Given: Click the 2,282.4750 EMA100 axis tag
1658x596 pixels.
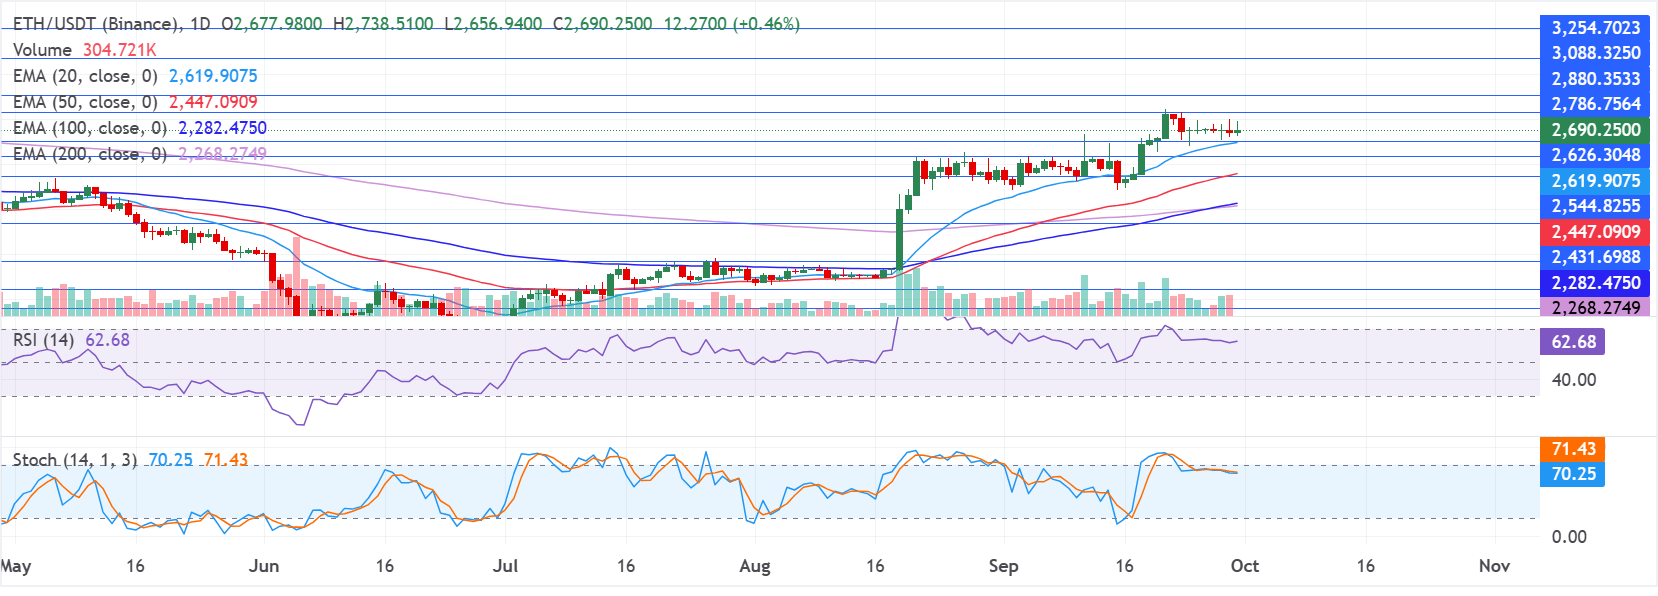Looking at the screenshot, I should (x=1595, y=283).
